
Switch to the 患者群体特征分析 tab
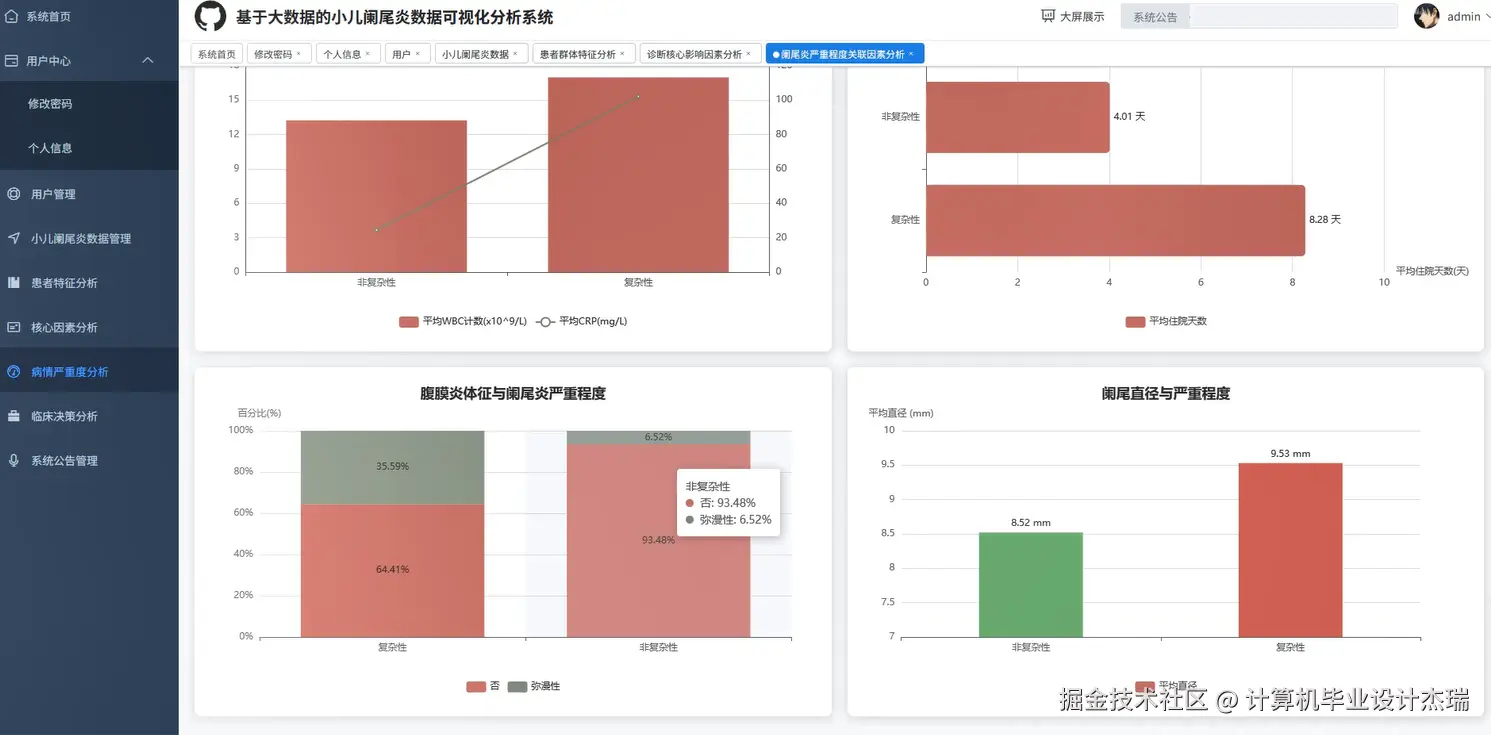[584, 54]
